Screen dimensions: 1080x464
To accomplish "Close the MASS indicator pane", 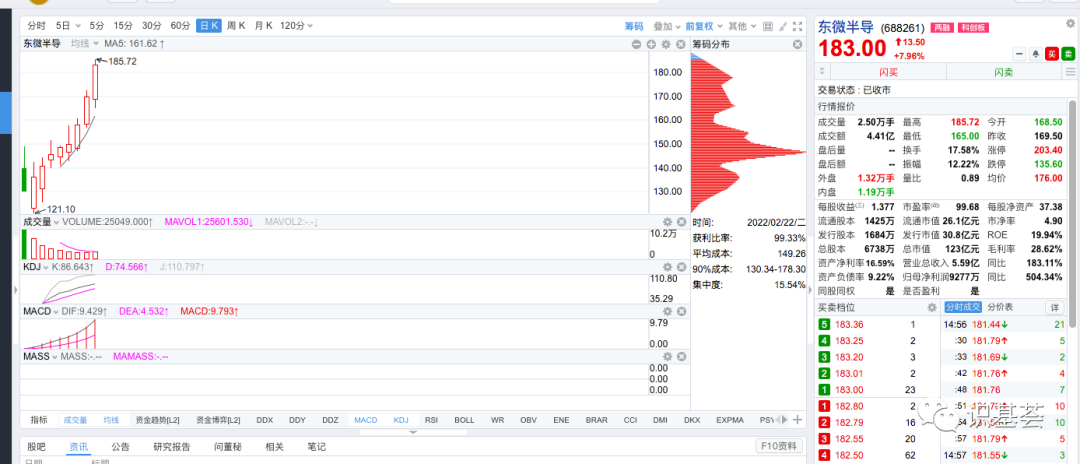I will point(681,357).
